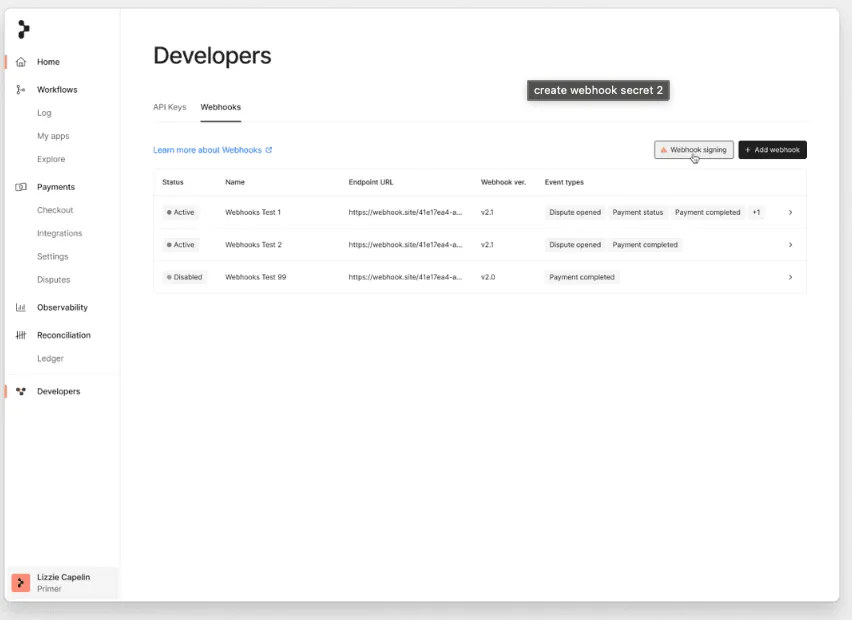Click the Lizzie Capelin account name
Image resolution: width=852 pixels, height=620 pixels.
[64, 577]
